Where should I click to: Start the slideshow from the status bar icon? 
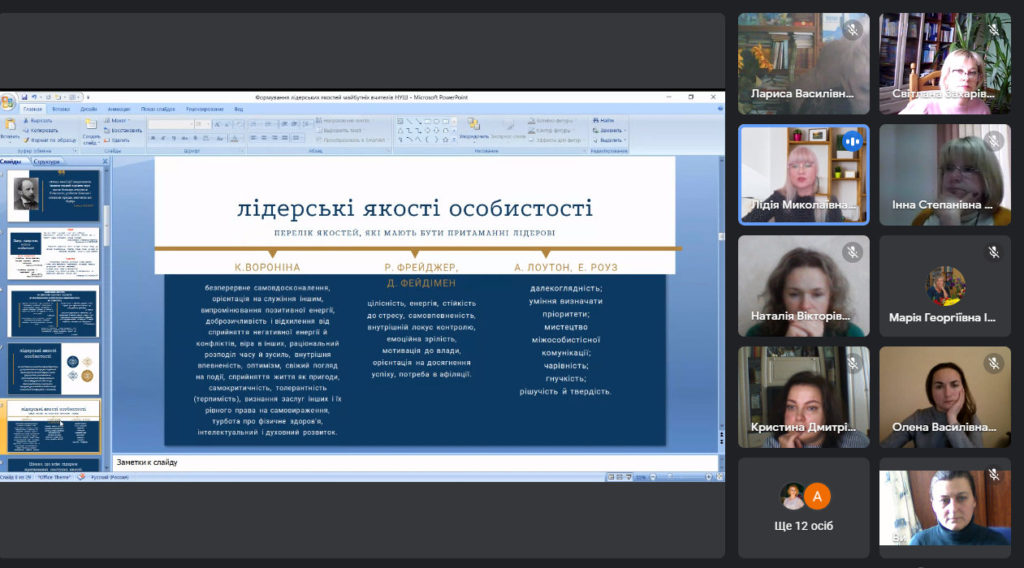(x=628, y=477)
